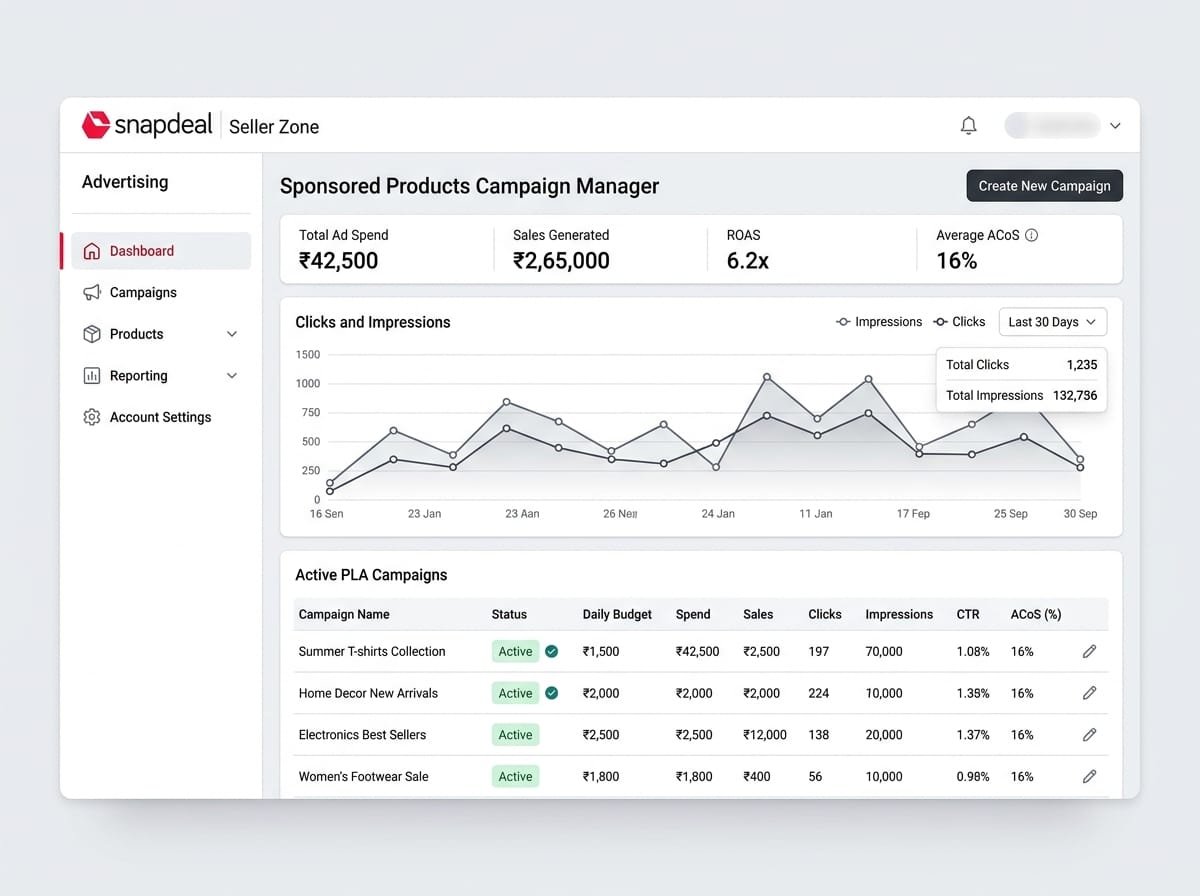Click the Campaigns megaphone icon
This screenshot has height=896, width=1200.
pyautogui.click(x=92, y=292)
